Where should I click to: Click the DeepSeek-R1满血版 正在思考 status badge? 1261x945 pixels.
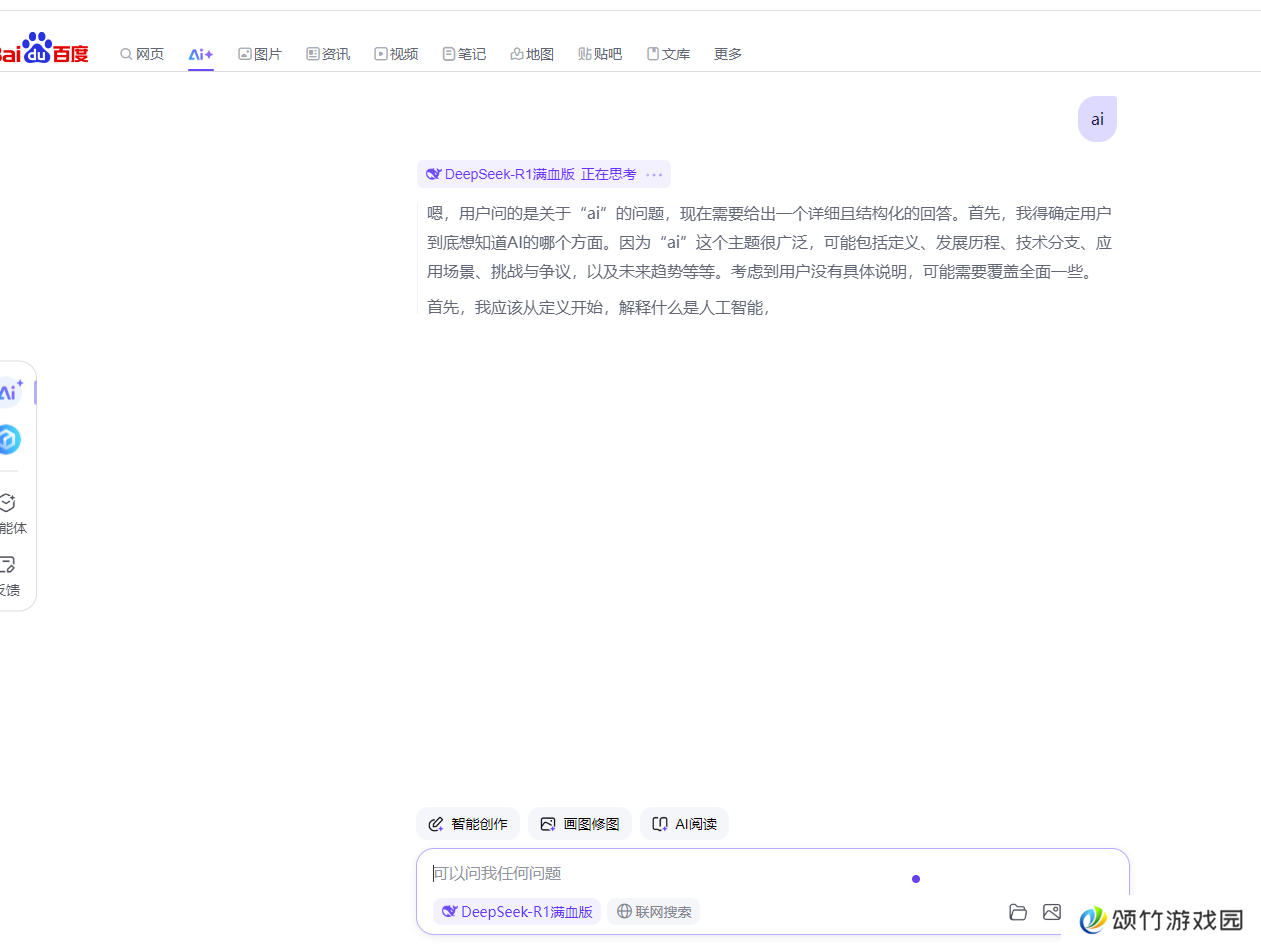tap(543, 174)
